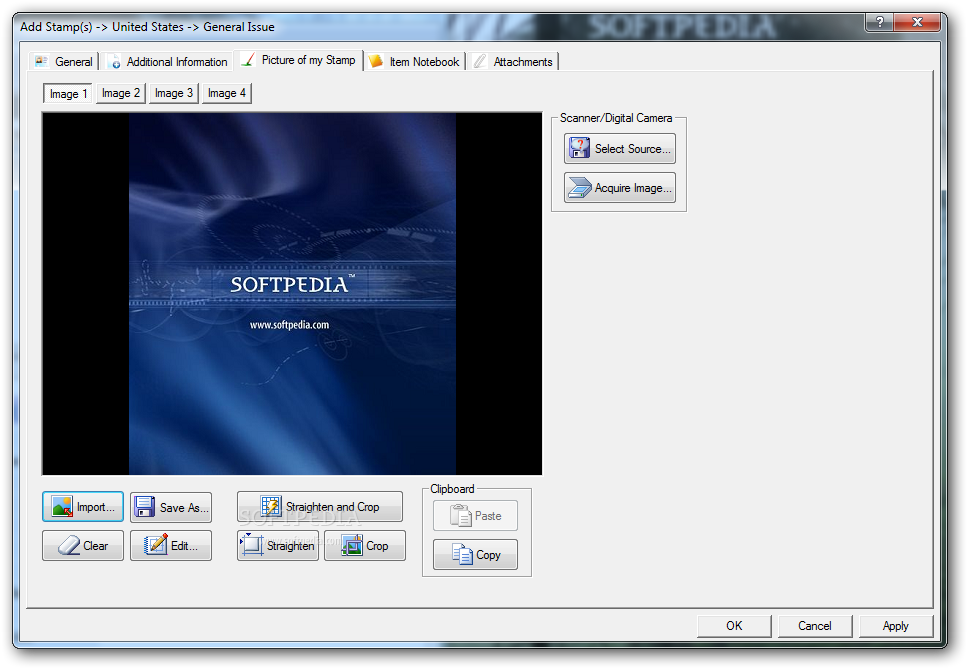
Task: Click the Picture of my Stamp tab icon
Action: pos(248,59)
